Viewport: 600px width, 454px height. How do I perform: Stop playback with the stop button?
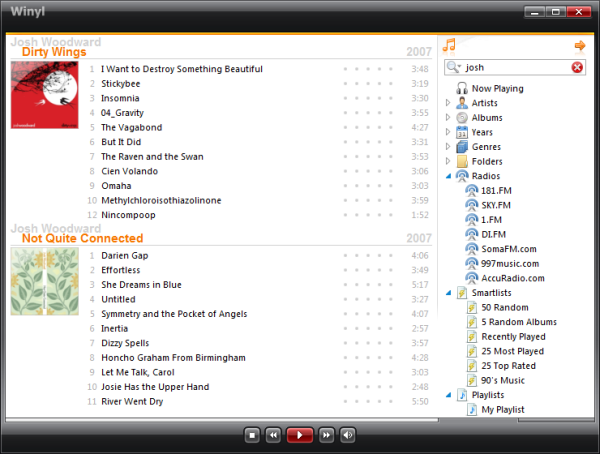coord(252,435)
